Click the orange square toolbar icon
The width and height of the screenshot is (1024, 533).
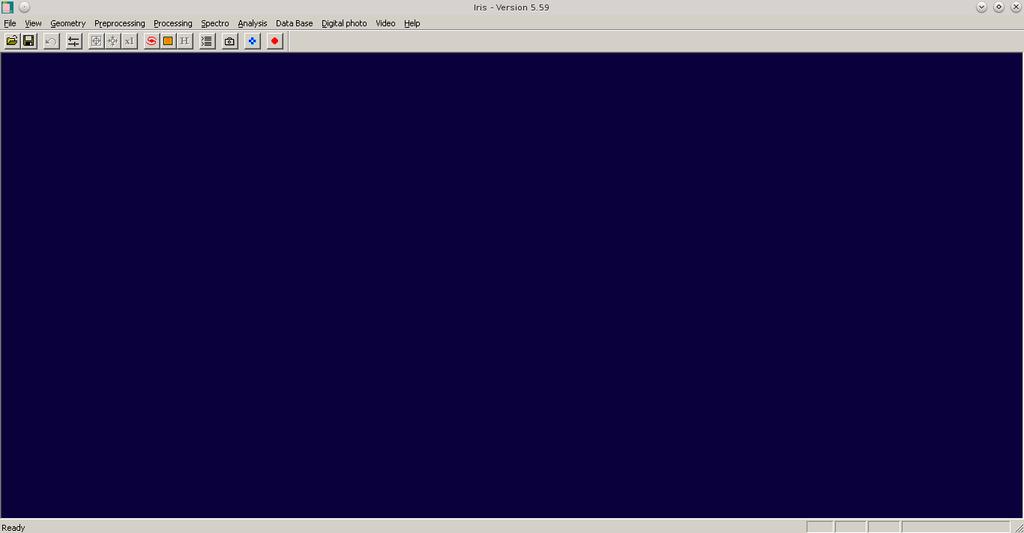tap(168, 41)
